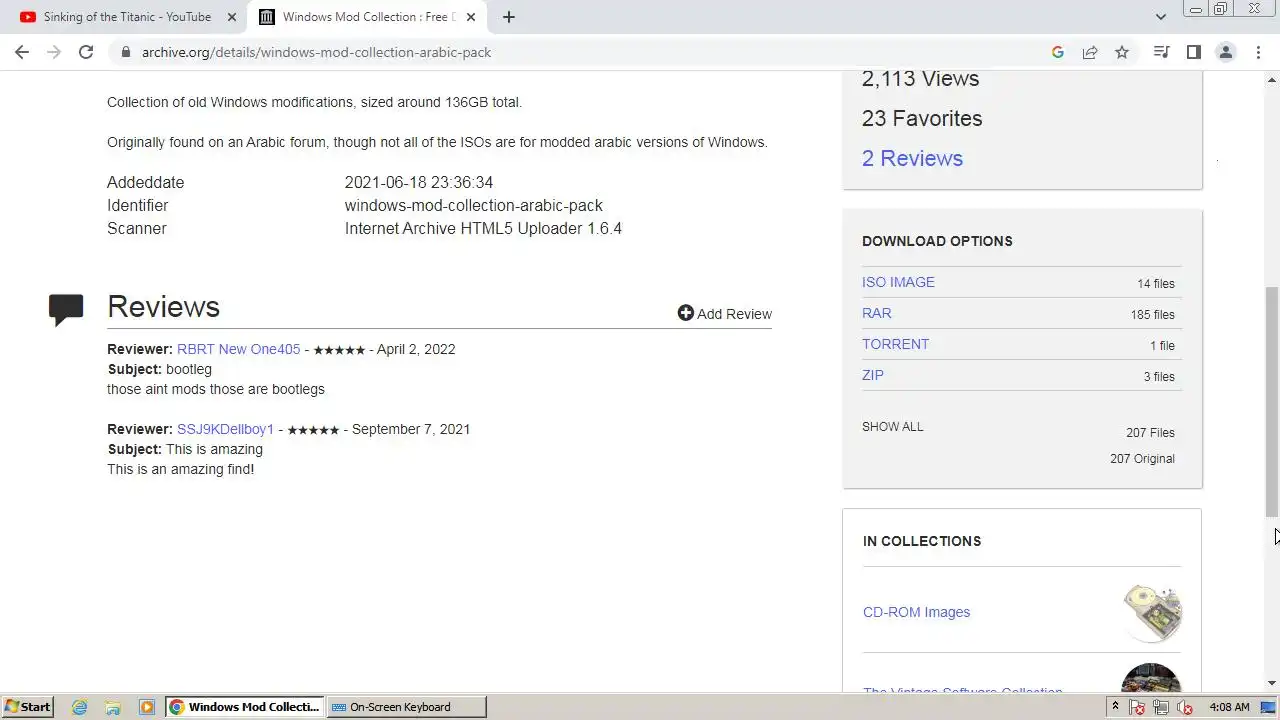Open the Windows Start menu

click(x=27, y=706)
